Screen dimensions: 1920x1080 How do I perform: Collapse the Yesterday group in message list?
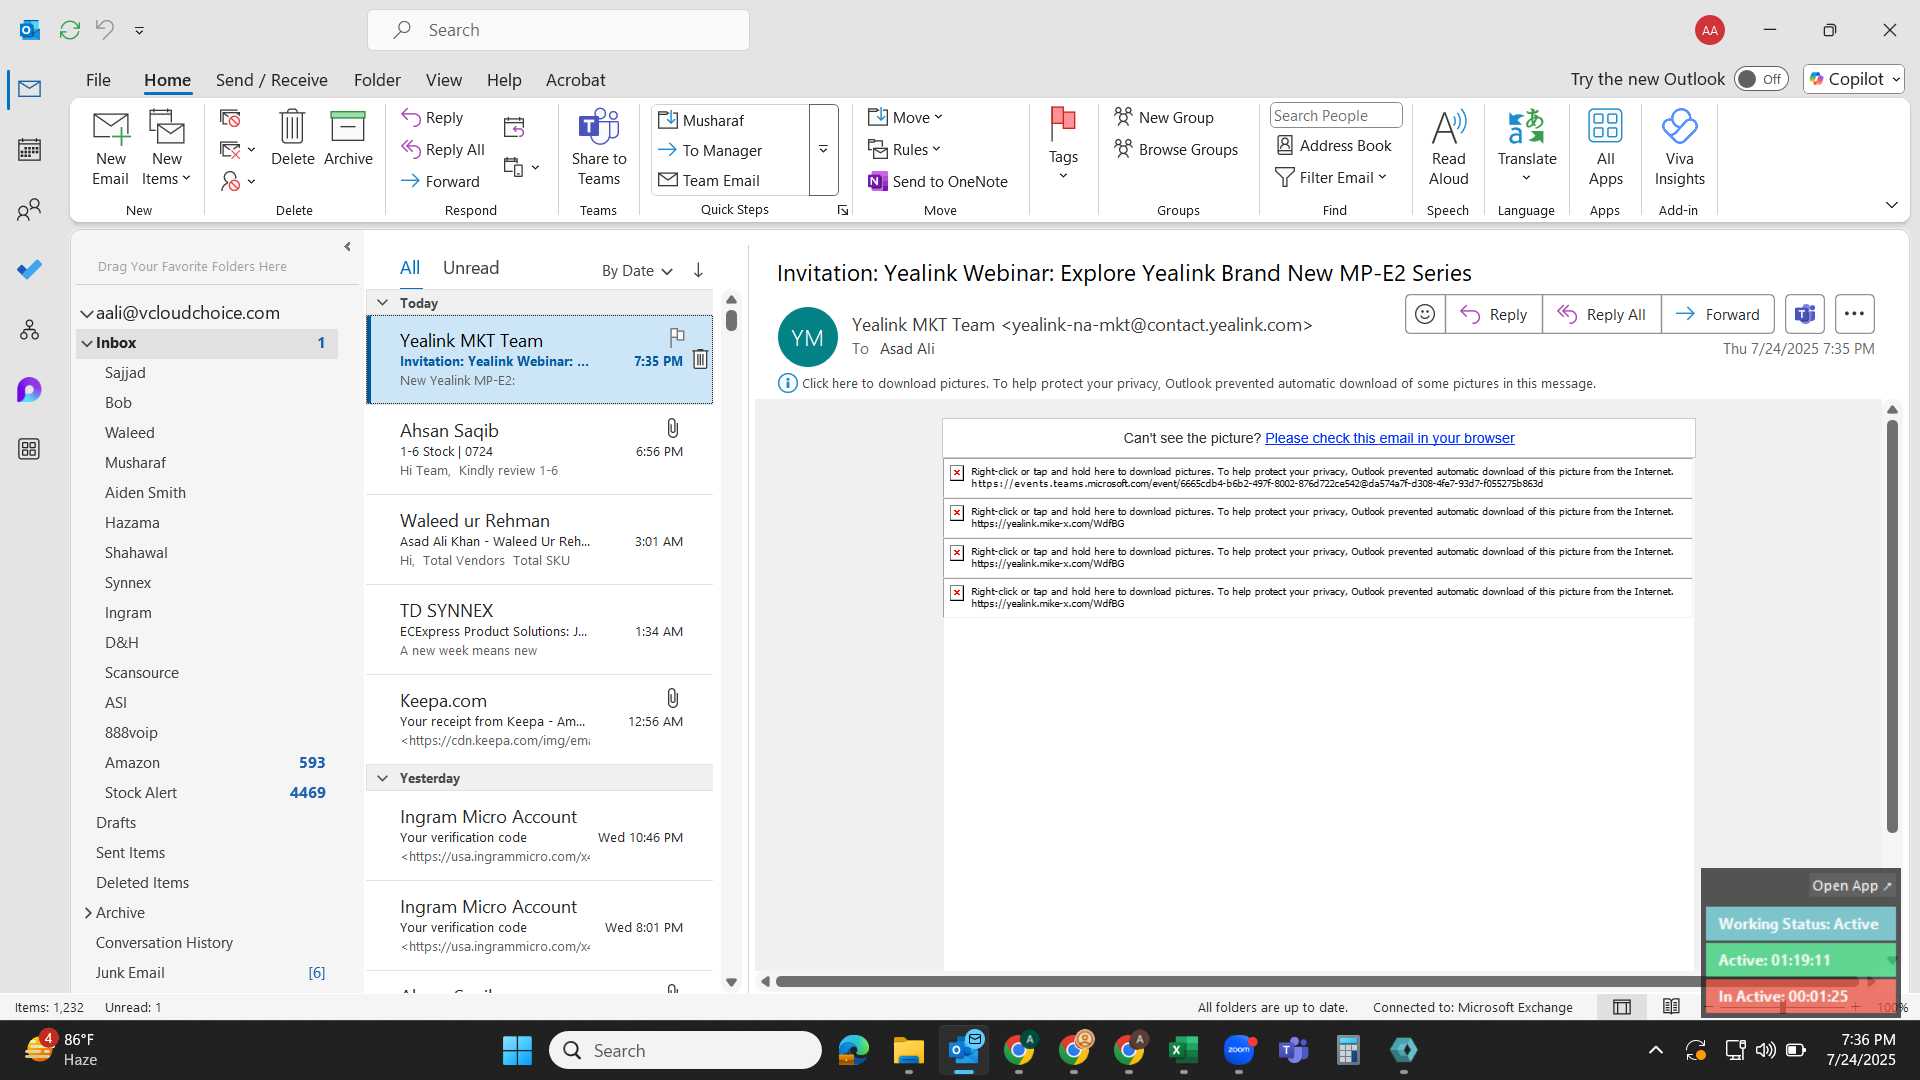tap(382, 778)
